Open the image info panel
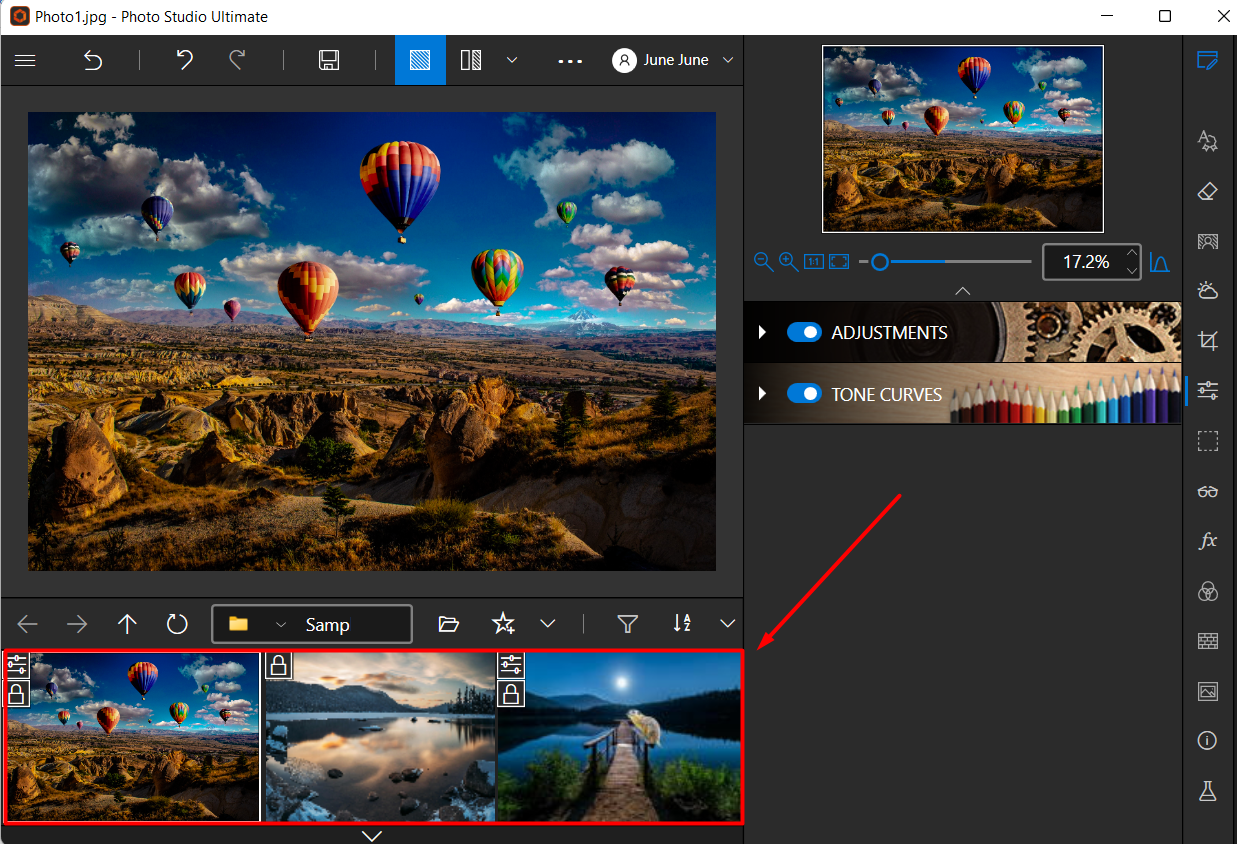This screenshot has width=1237, height=844. 1208,741
